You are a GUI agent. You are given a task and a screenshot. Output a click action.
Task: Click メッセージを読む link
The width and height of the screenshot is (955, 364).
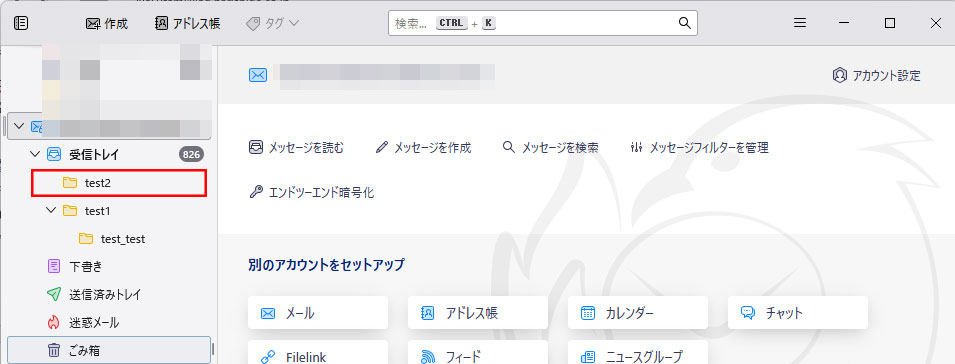tap(297, 147)
